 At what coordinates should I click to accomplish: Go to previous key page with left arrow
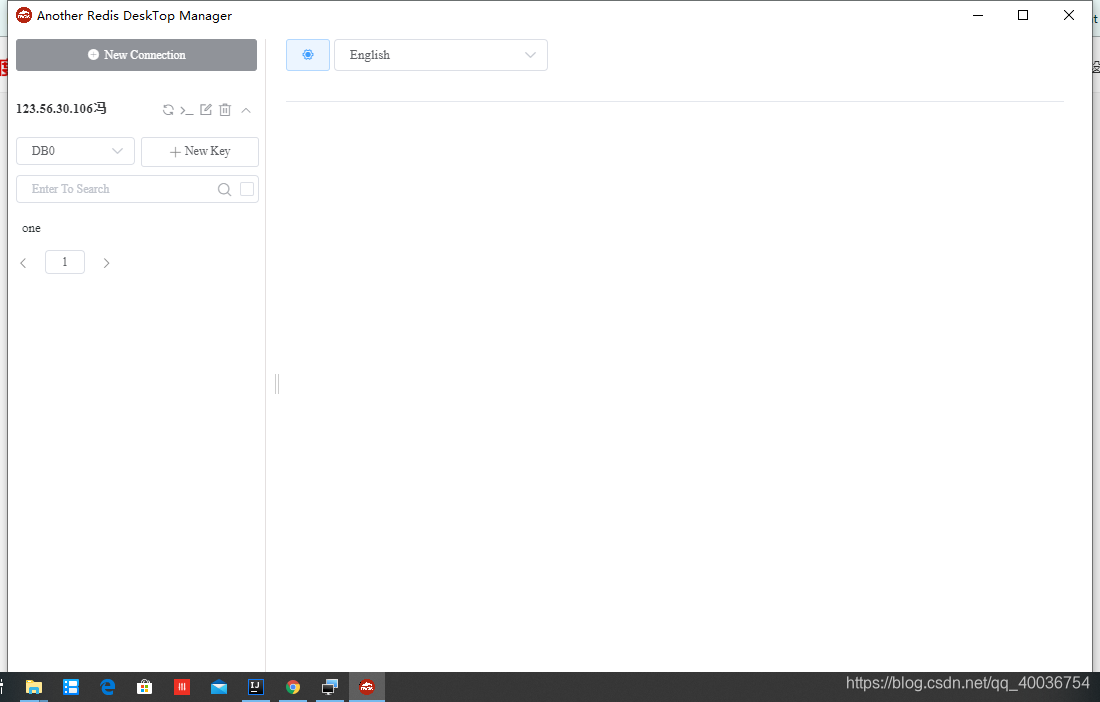(x=23, y=262)
